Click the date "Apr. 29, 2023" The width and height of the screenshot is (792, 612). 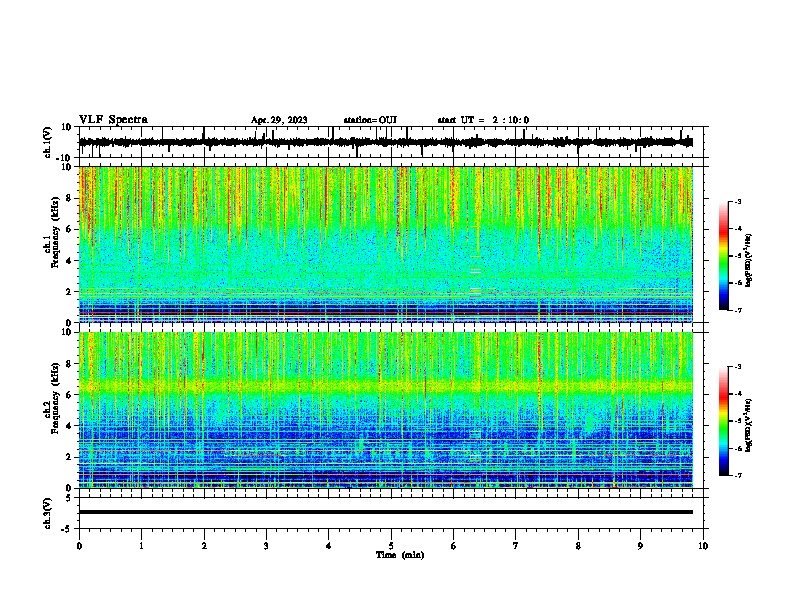click(x=279, y=120)
